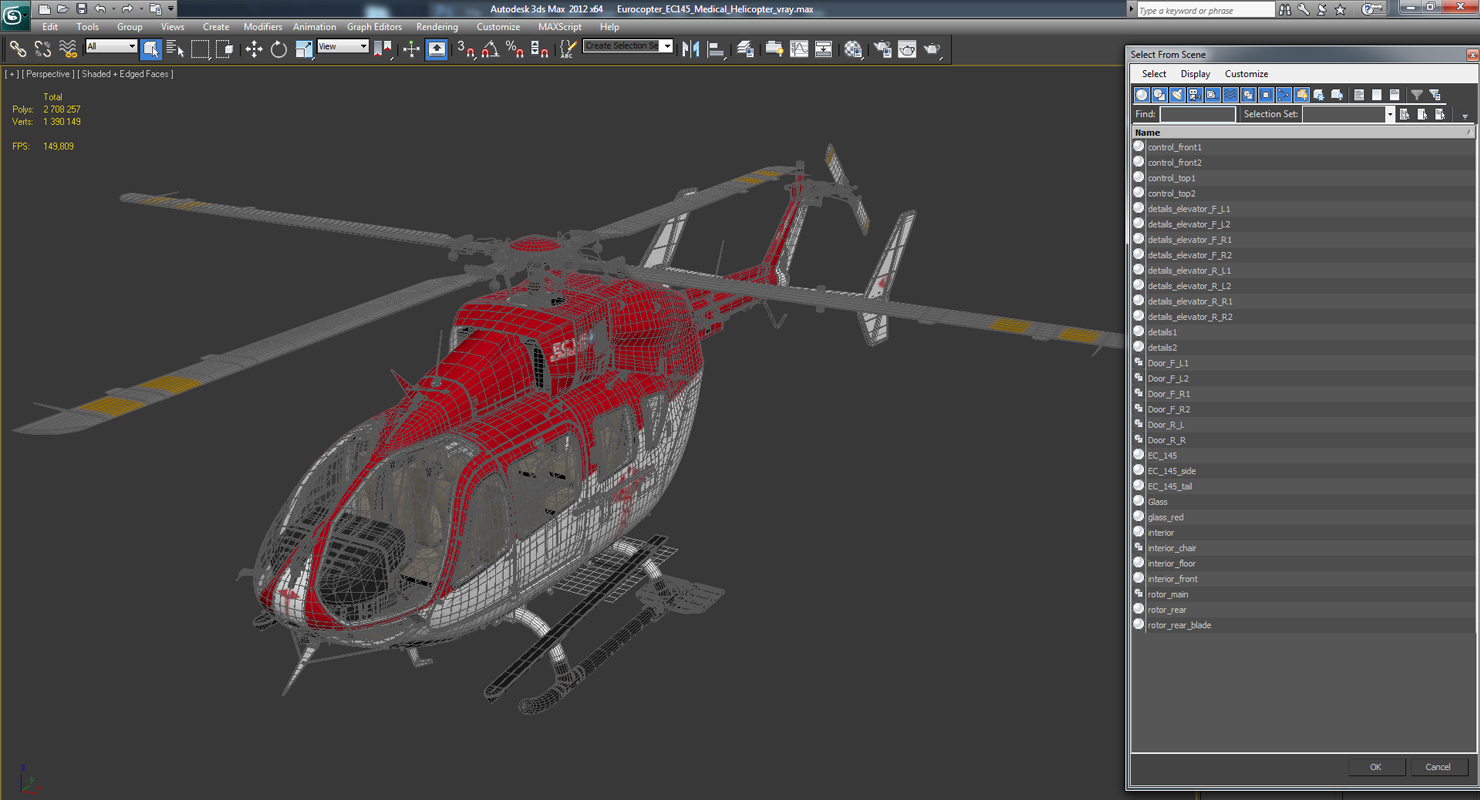
Task: Click the Align tool
Action: (x=716, y=49)
